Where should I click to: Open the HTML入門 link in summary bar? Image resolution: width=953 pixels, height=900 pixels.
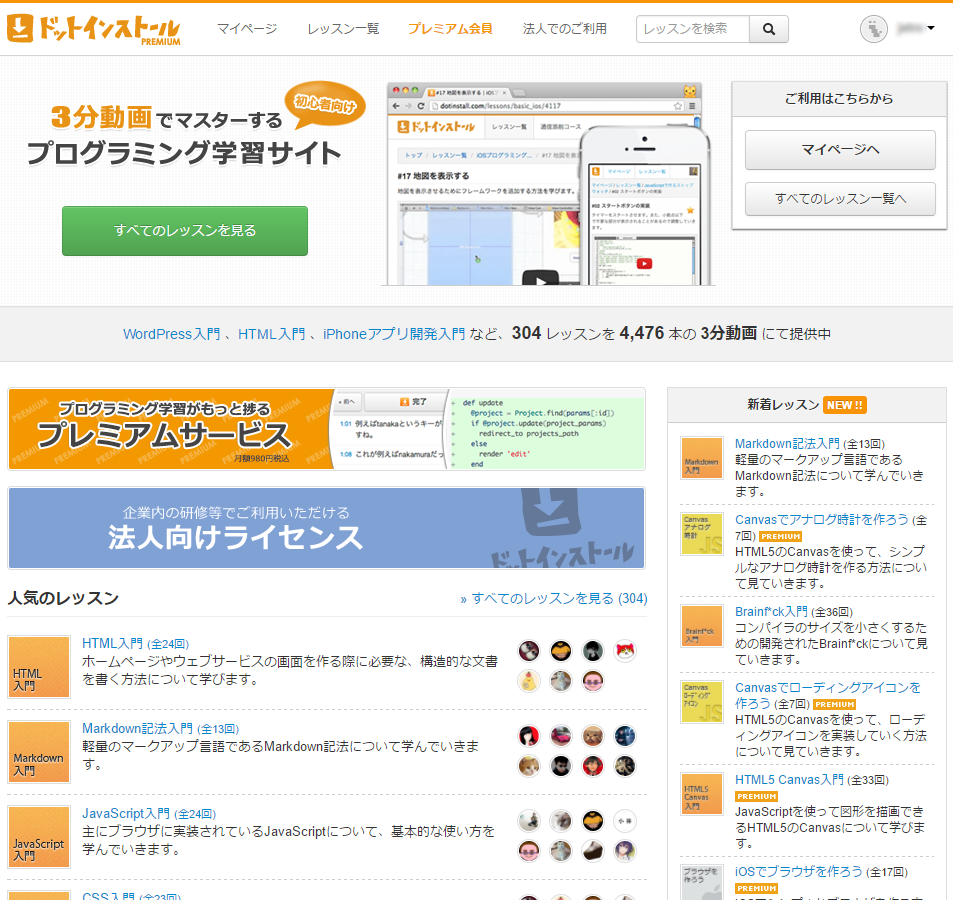click(272, 334)
